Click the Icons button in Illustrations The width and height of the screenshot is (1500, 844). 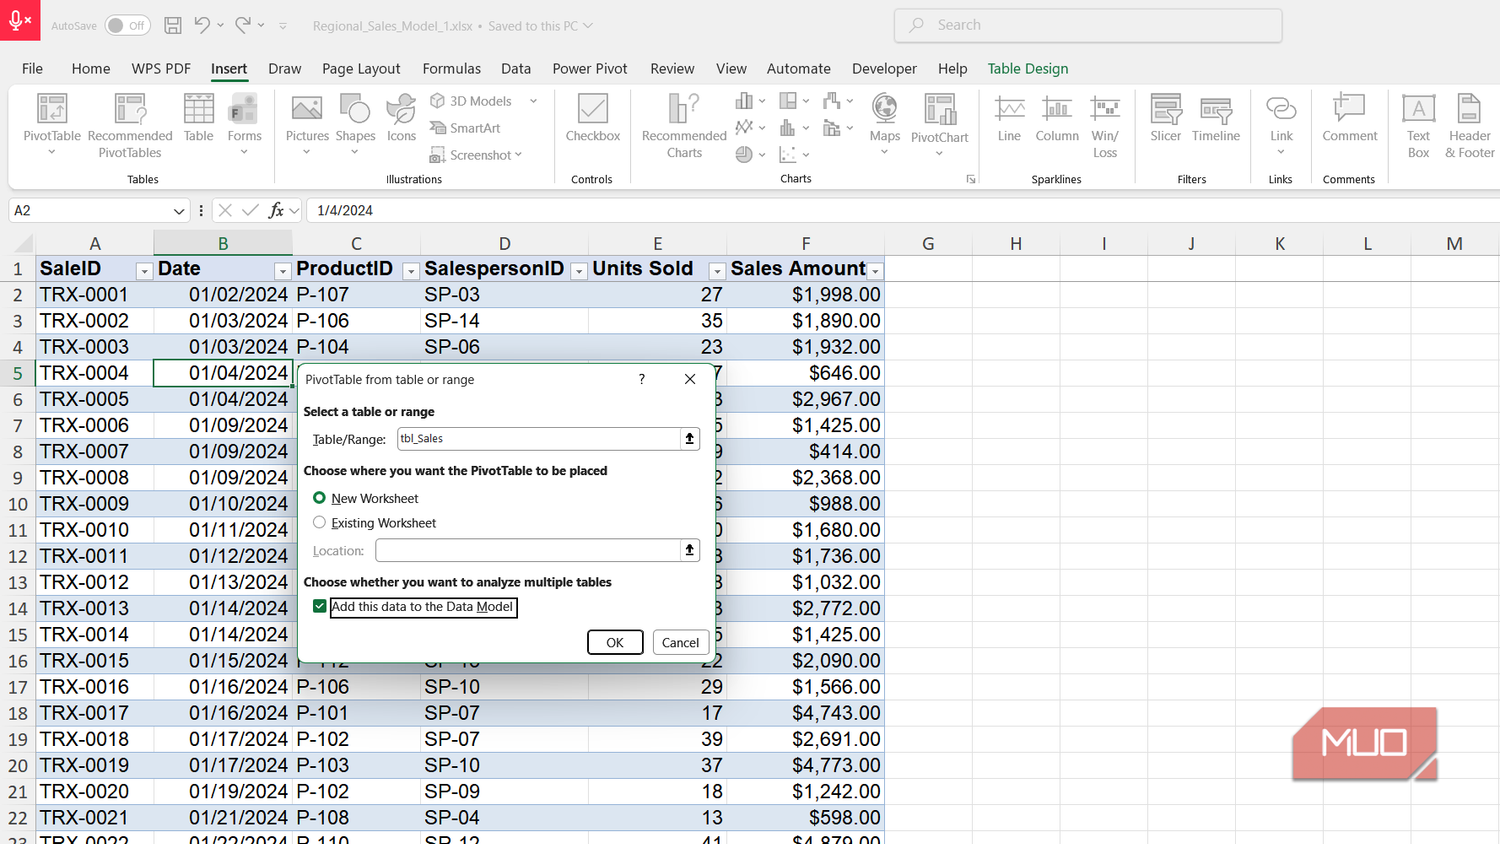401,118
